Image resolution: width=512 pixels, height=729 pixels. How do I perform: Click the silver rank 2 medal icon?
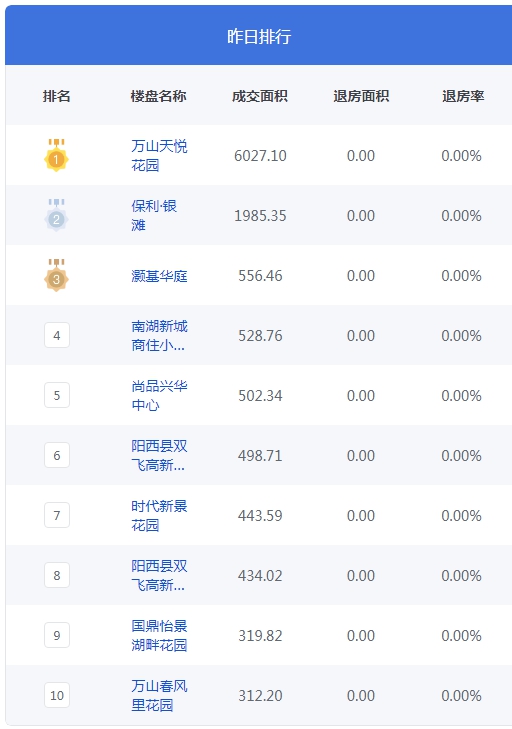pyautogui.click(x=56, y=215)
